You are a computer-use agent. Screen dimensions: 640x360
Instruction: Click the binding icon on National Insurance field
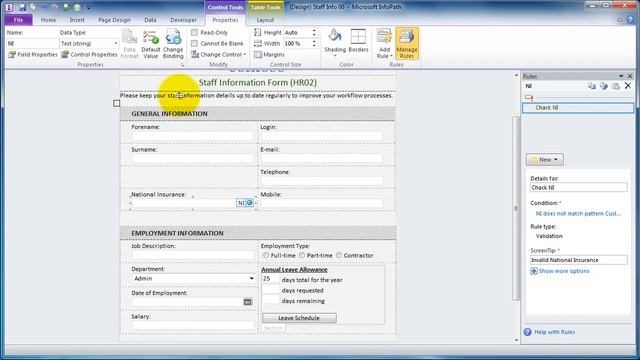(249, 202)
